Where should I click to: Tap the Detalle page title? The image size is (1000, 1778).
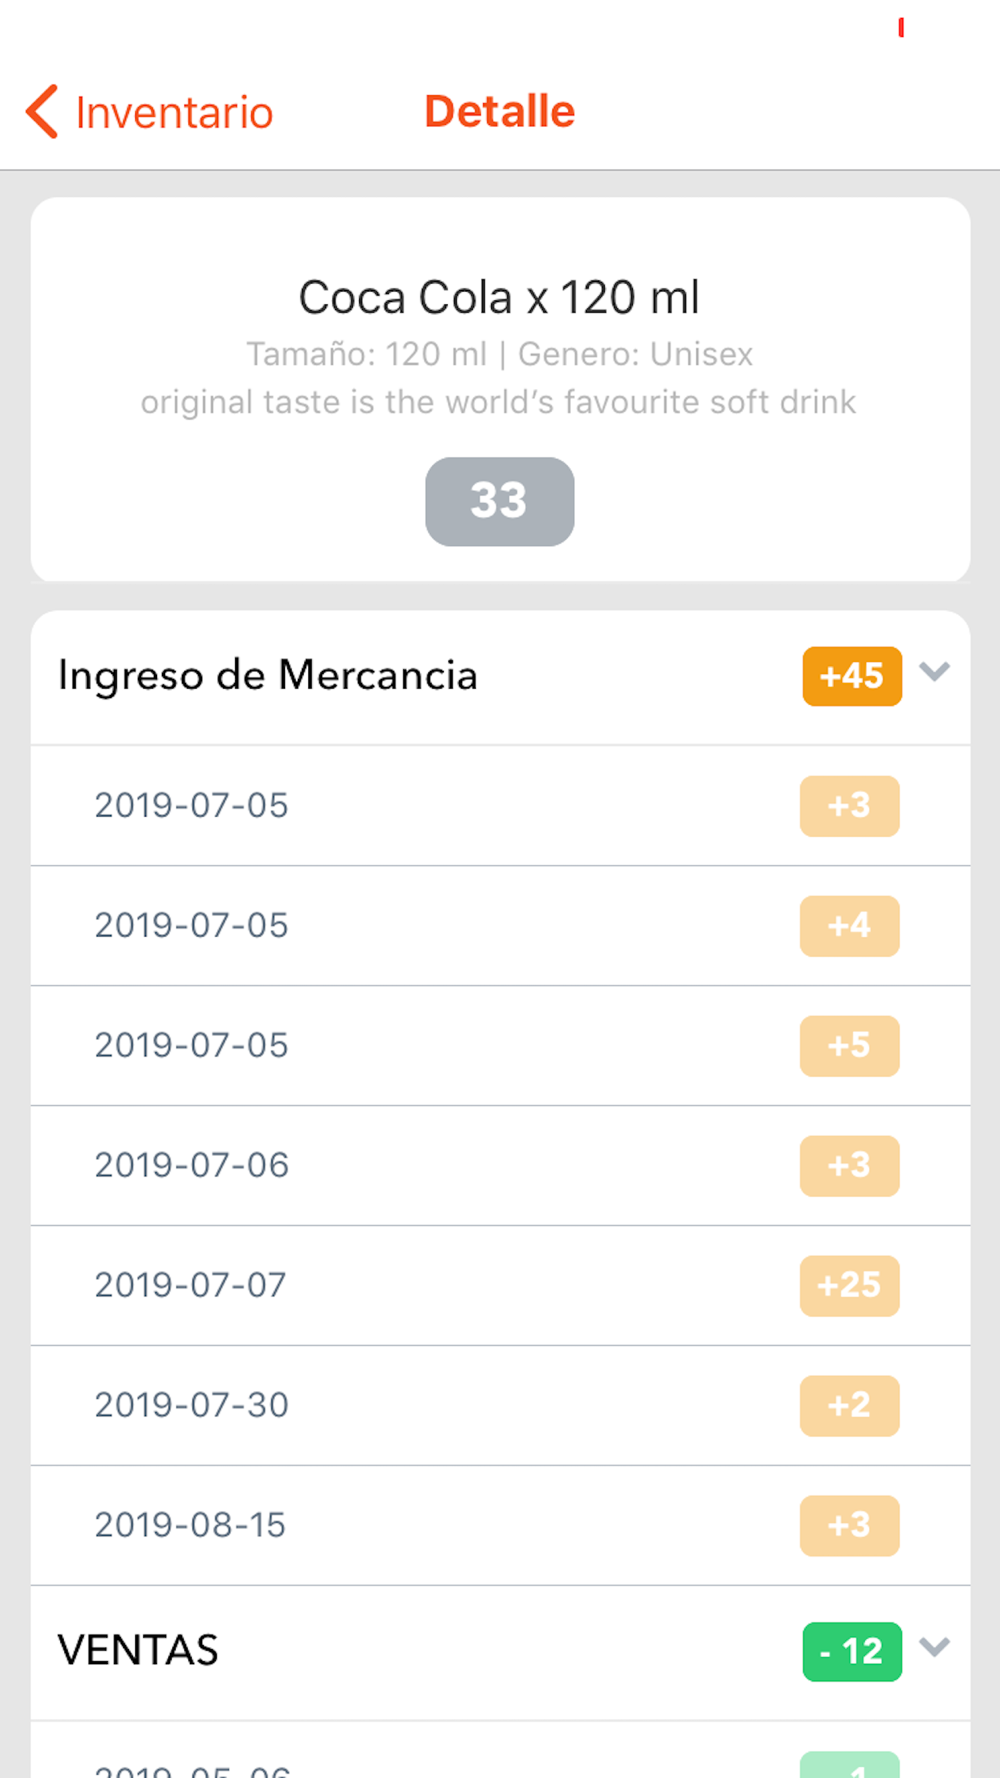(x=499, y=111)
